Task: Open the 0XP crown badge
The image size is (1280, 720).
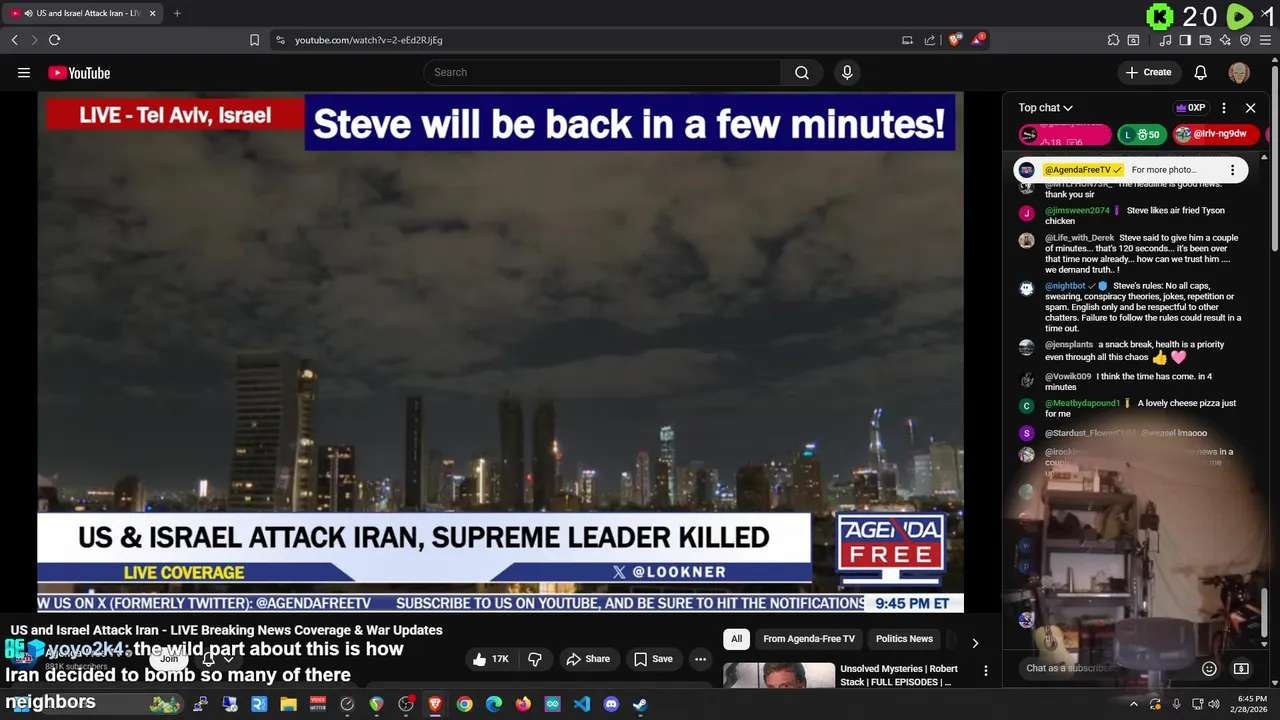Action: [x=1190, y=108]
